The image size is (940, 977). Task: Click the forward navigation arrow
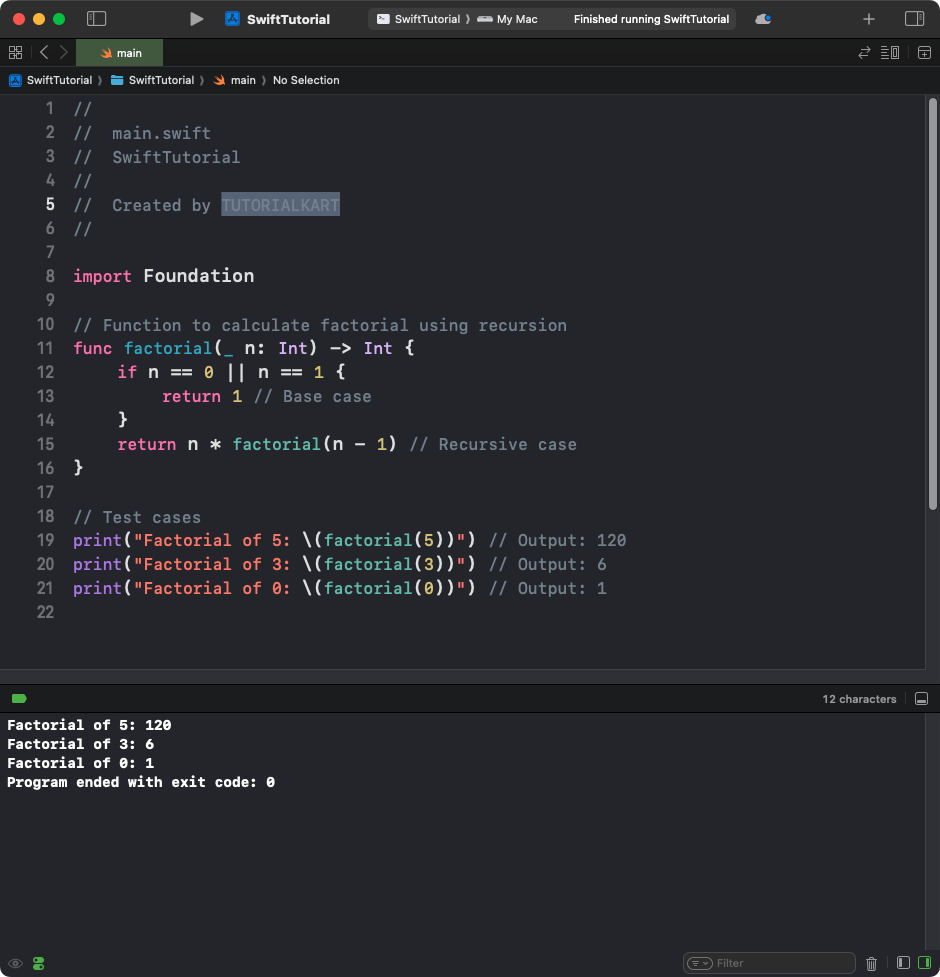point(64,53)
